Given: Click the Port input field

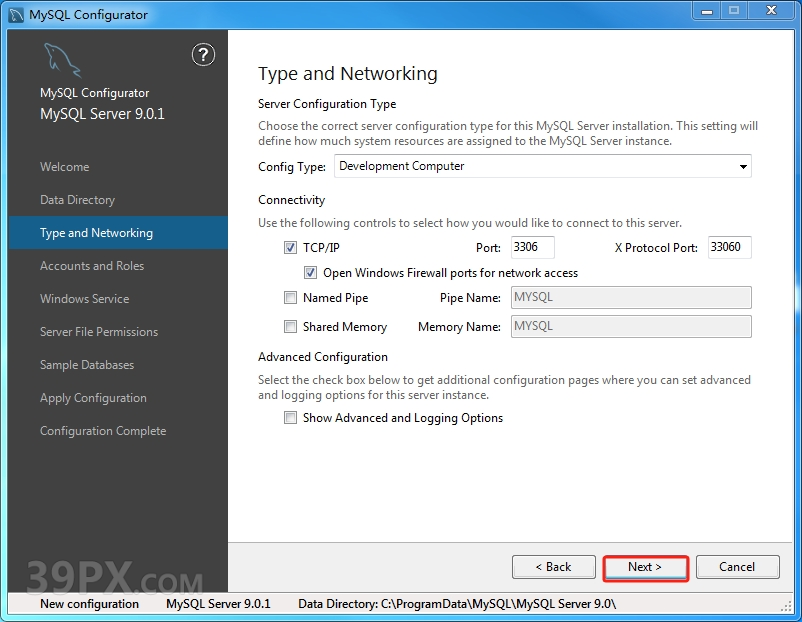Looking at the screenshot, I should 531,247.
